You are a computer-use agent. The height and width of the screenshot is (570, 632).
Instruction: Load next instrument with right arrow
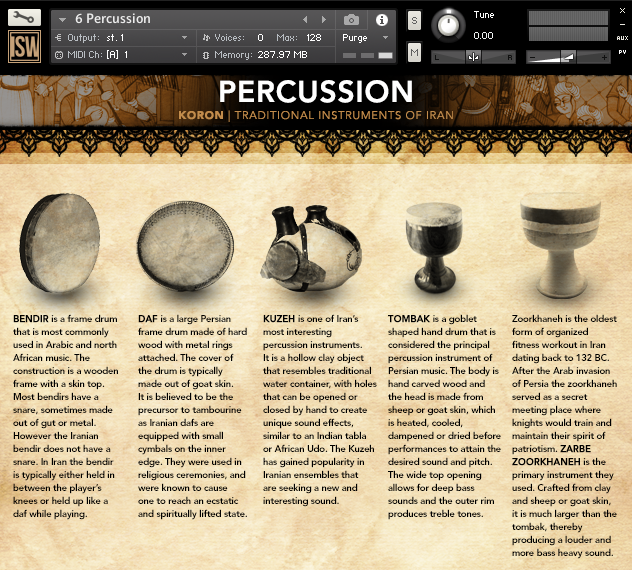coord(324,19)
